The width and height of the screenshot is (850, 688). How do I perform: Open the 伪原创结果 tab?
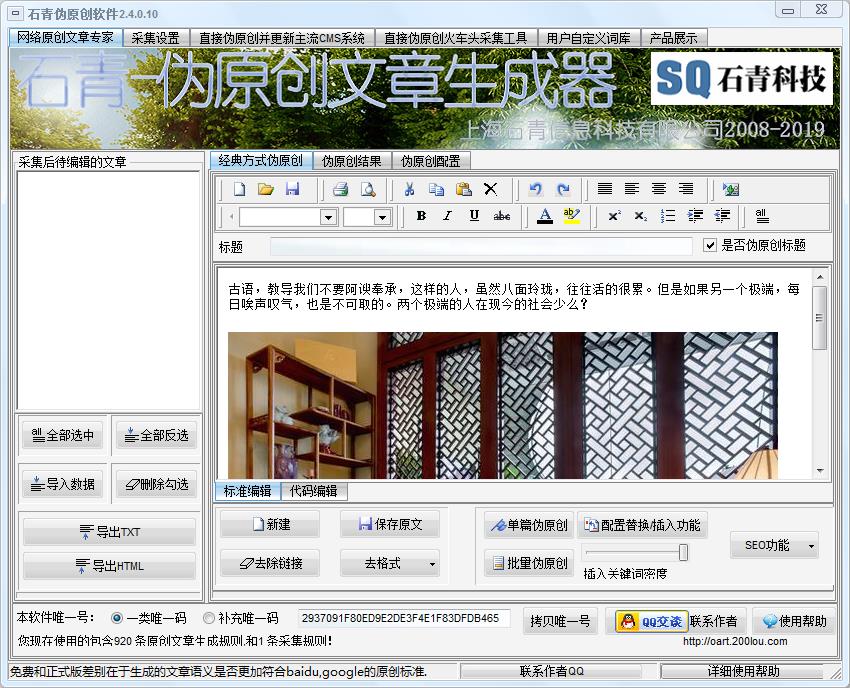(x=351, y=161)
